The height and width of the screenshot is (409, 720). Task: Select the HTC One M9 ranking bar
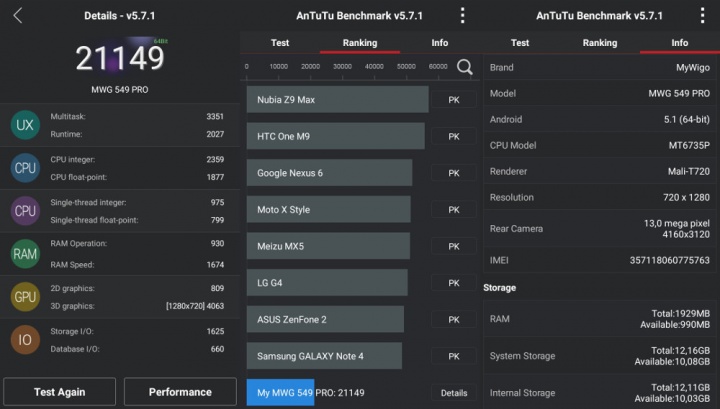(336, 136)
